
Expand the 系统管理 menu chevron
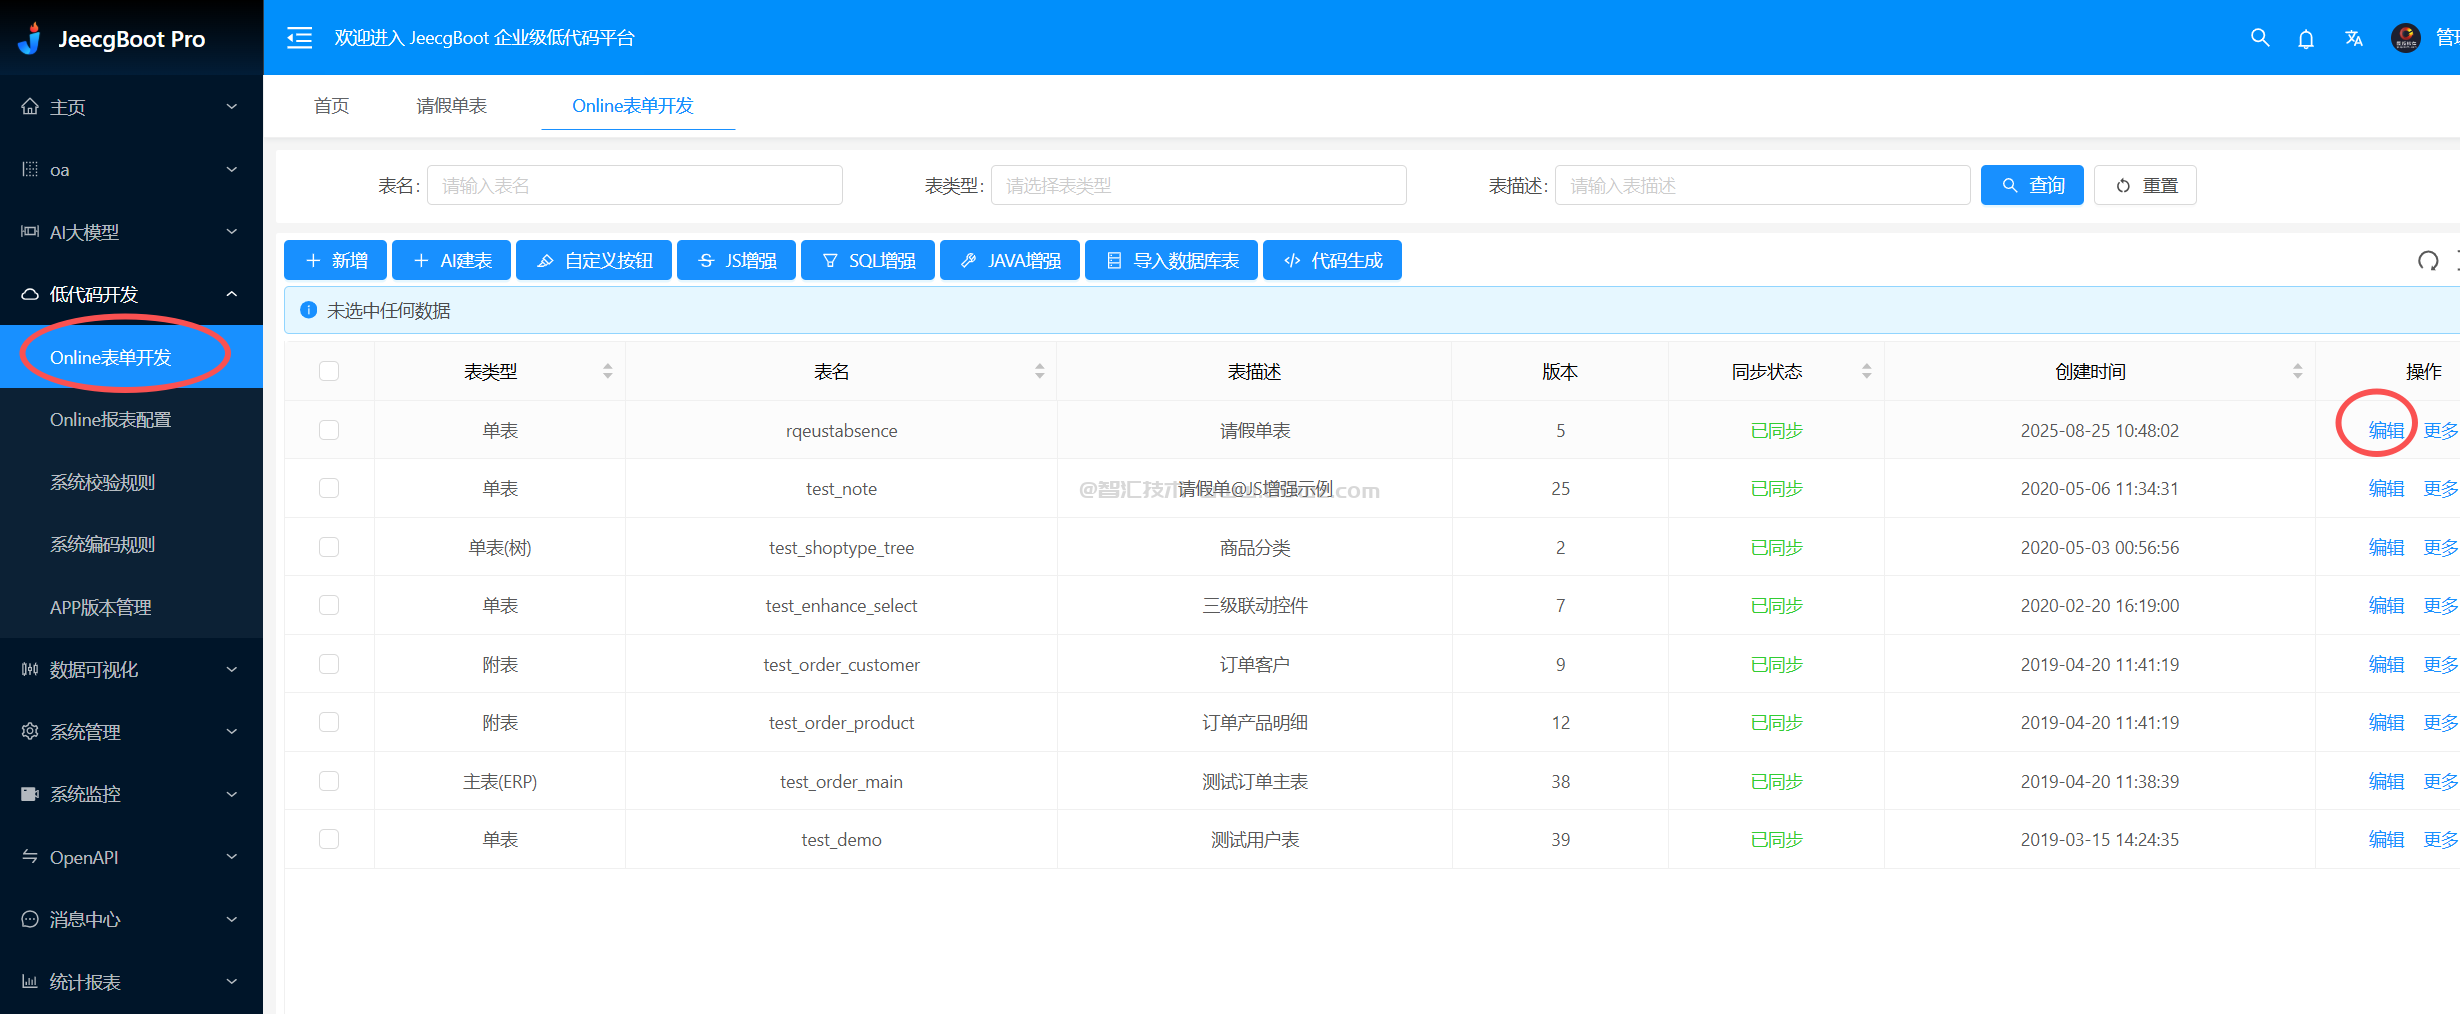click(232, 731)
